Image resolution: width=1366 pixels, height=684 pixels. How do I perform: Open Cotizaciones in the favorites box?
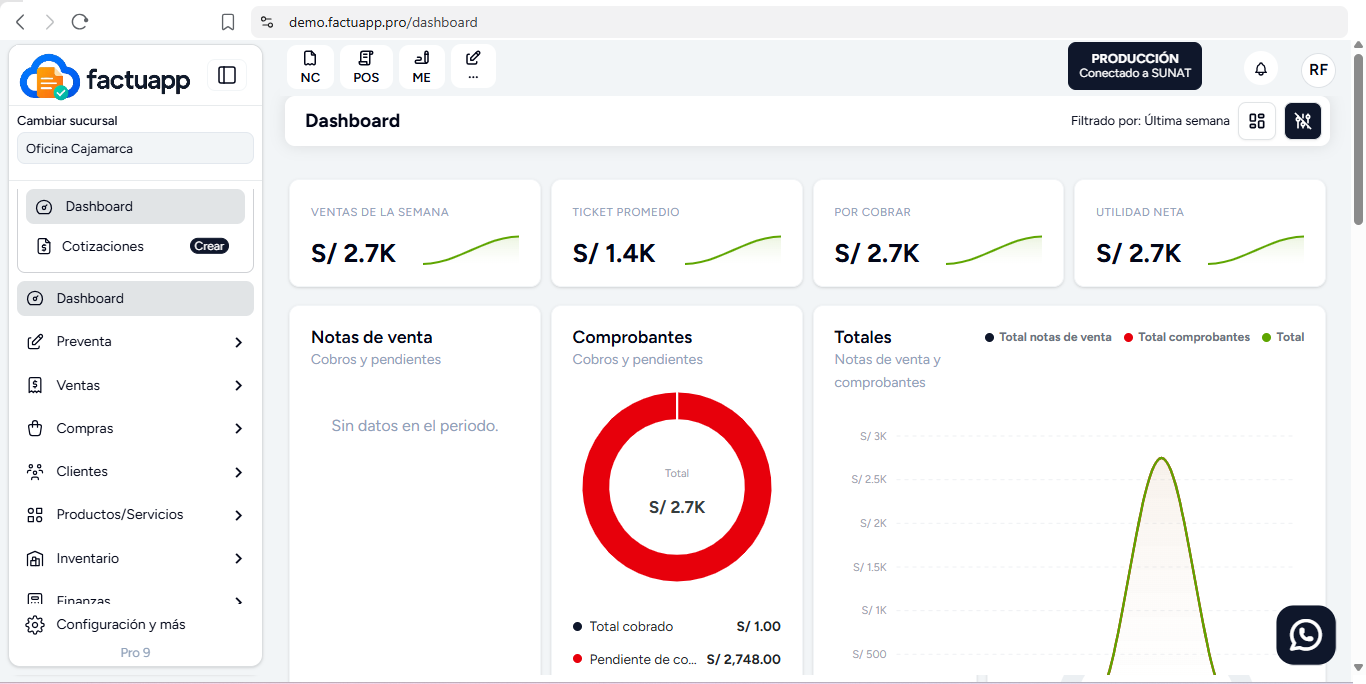[x=103, y=246]
